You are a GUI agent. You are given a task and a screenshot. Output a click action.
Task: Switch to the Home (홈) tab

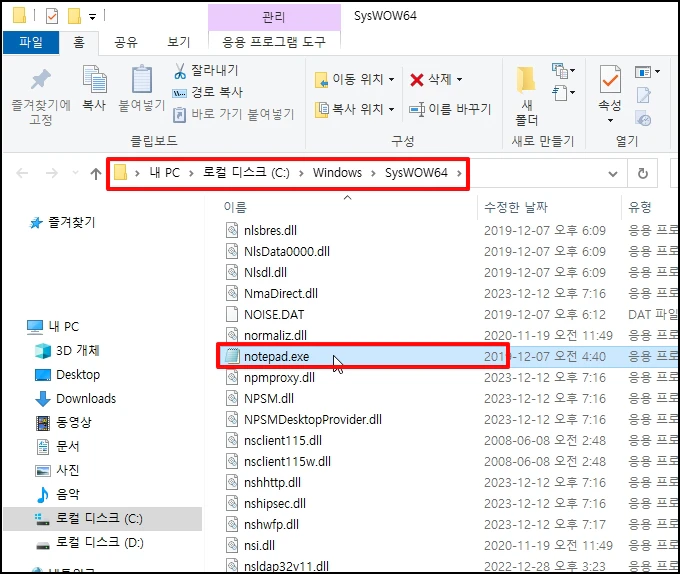point(79,42)
